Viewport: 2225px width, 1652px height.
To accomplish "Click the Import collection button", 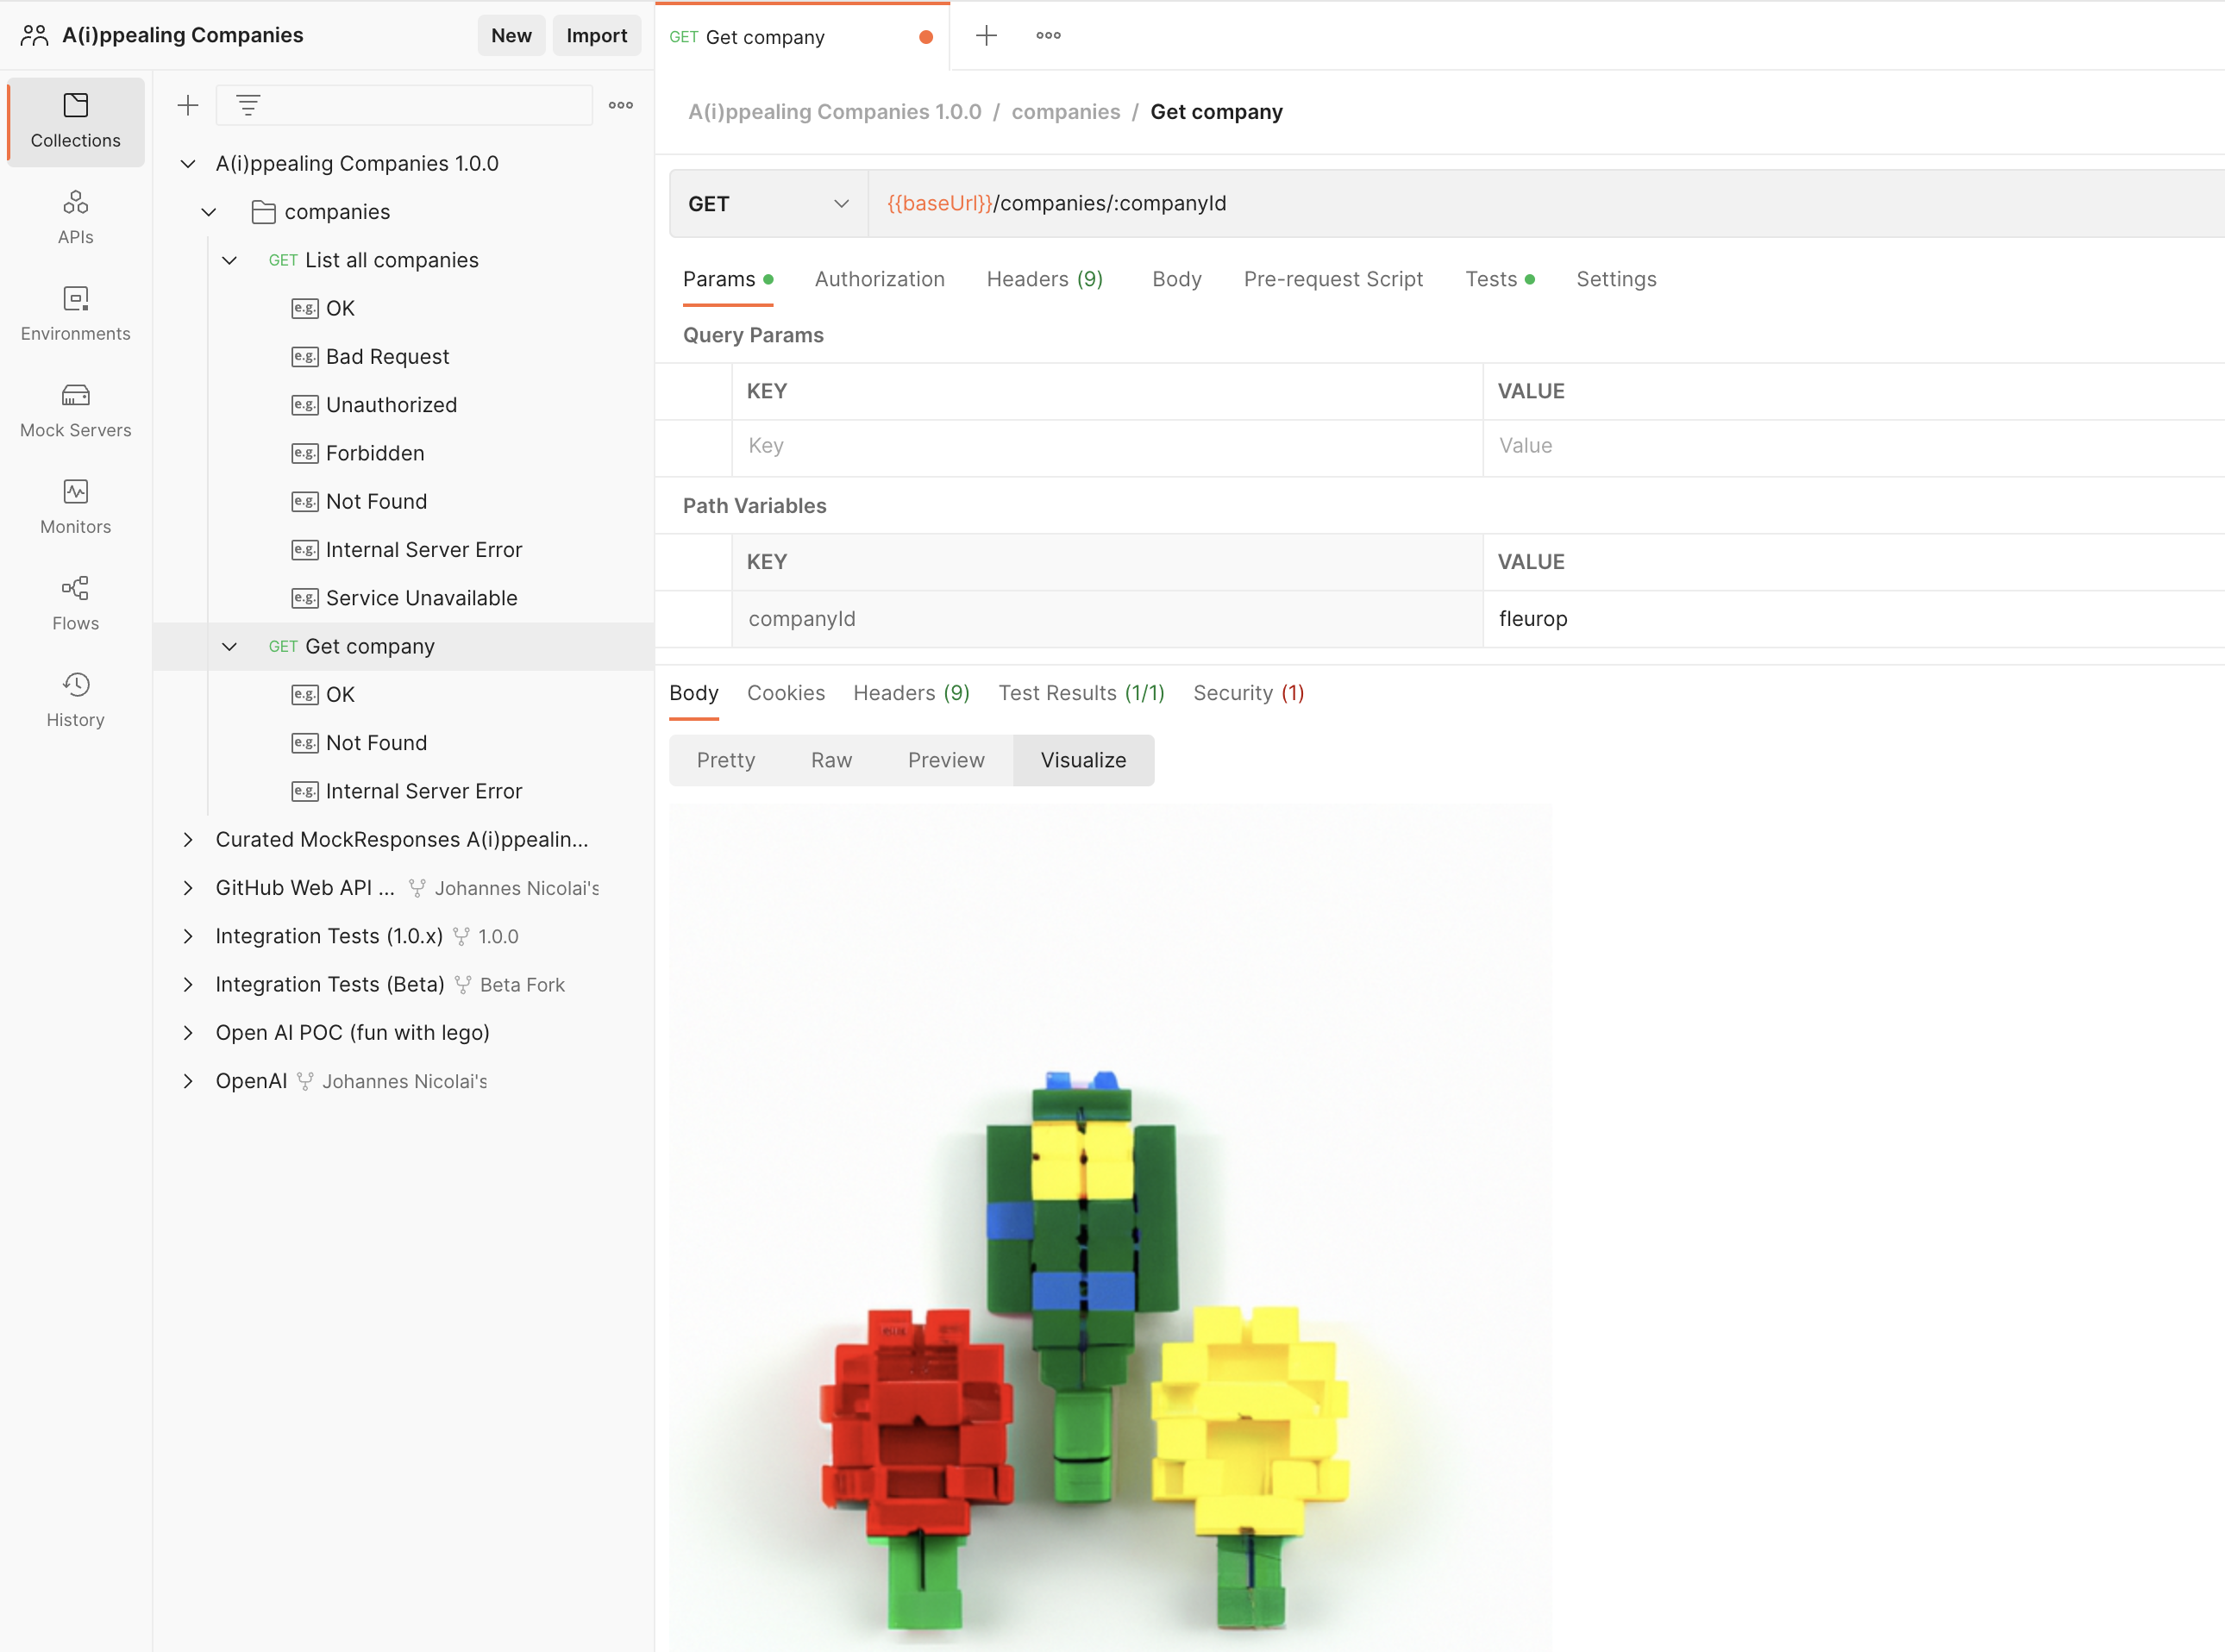I will [x=597, y=34].
